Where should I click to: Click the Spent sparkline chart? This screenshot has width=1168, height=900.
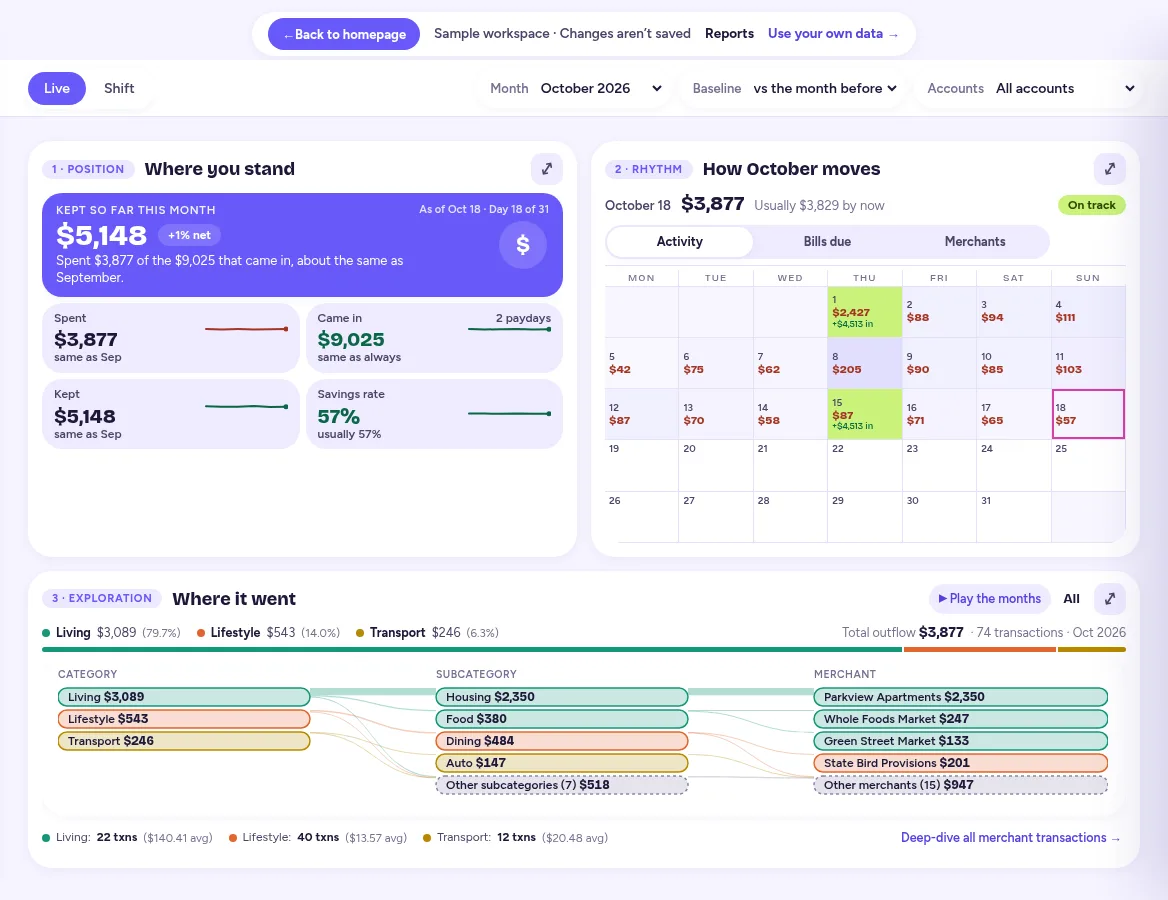click(x=247, y=329)
